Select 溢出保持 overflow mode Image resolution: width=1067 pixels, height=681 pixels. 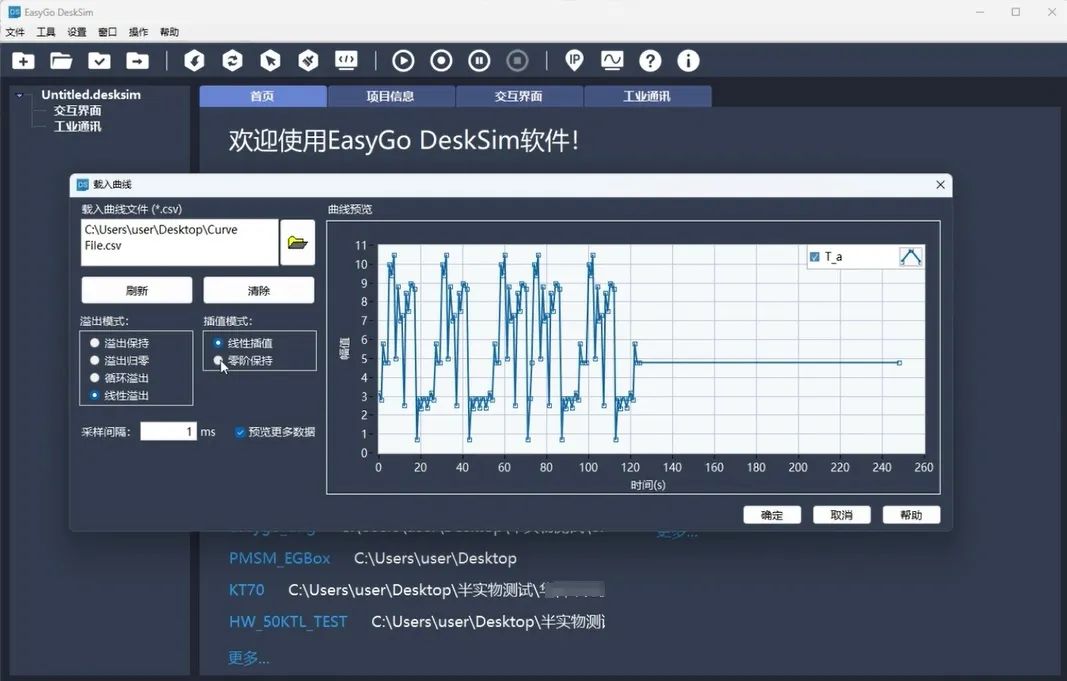[120, 343]
